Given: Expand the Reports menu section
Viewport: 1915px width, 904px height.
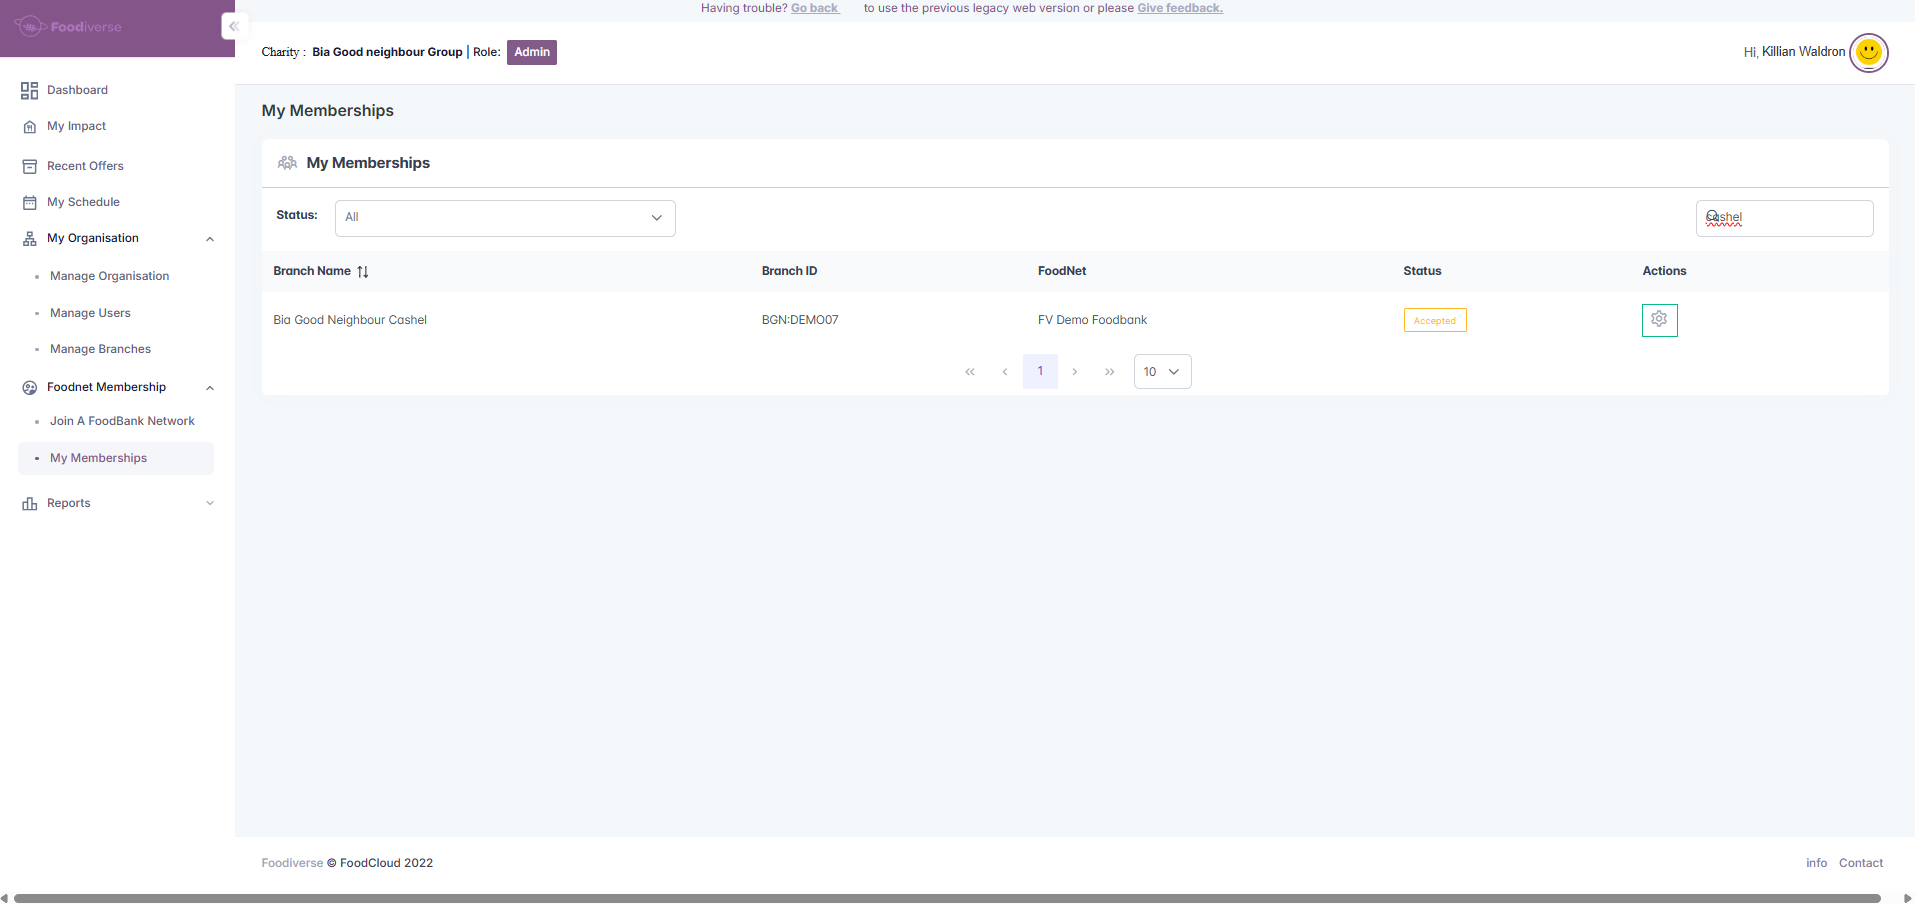Looking at the screenshot, I should [x=210, y=504].
